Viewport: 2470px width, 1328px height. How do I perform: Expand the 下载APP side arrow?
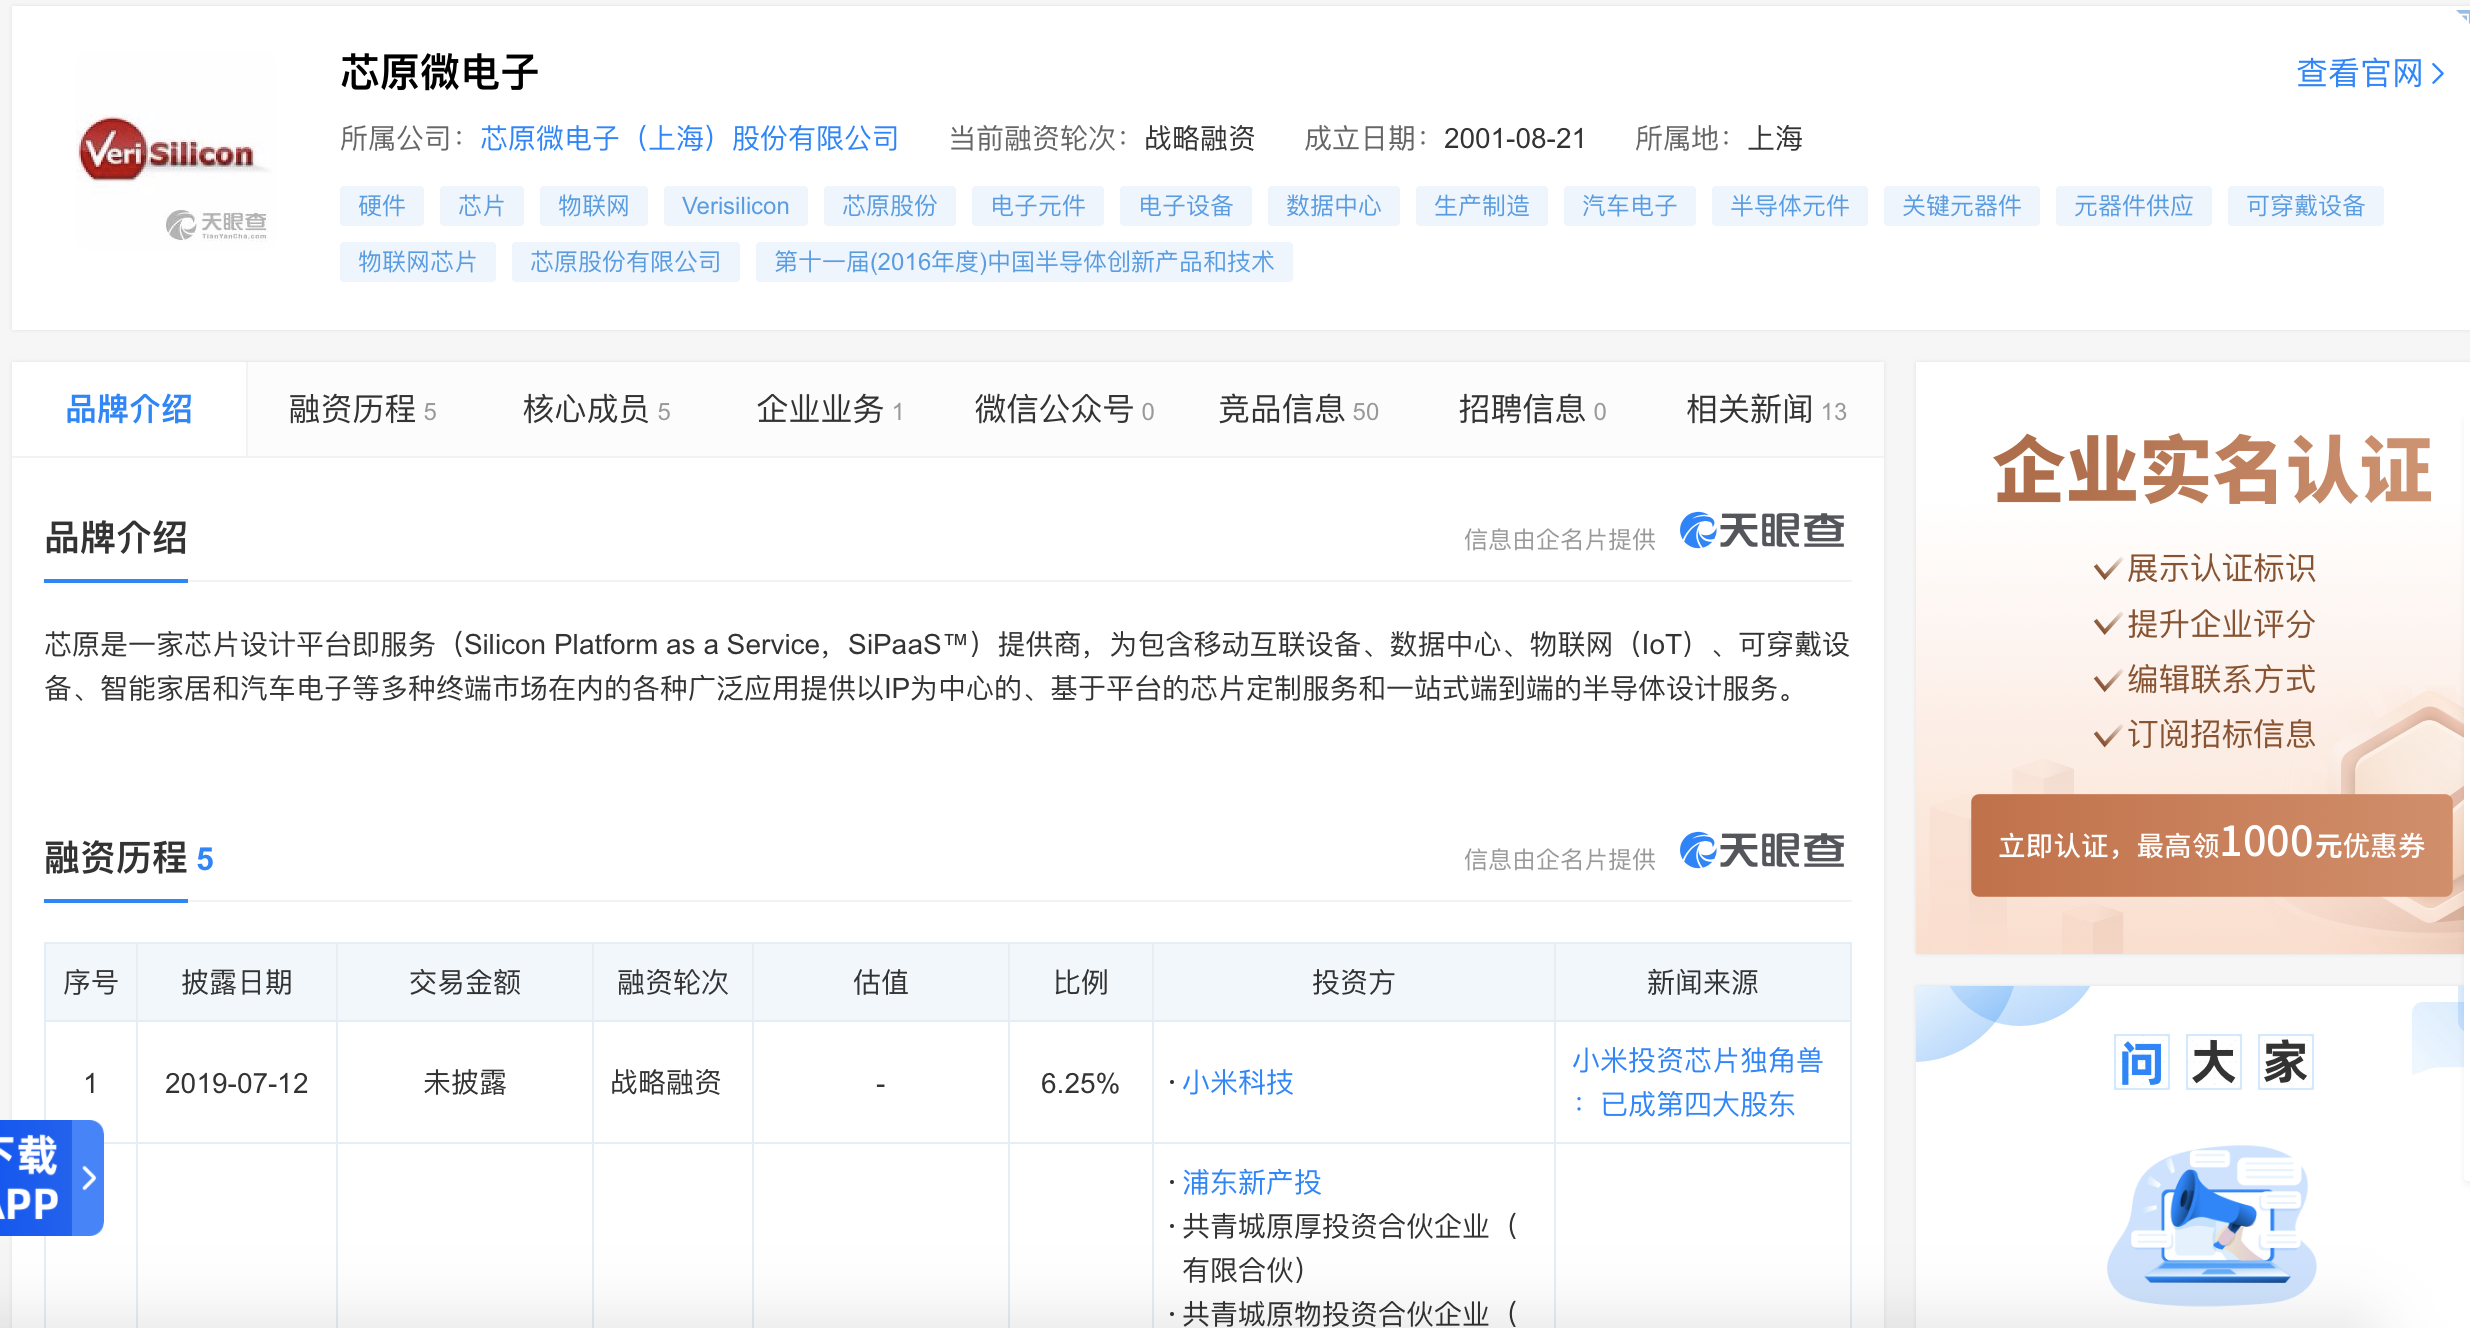89,1178
